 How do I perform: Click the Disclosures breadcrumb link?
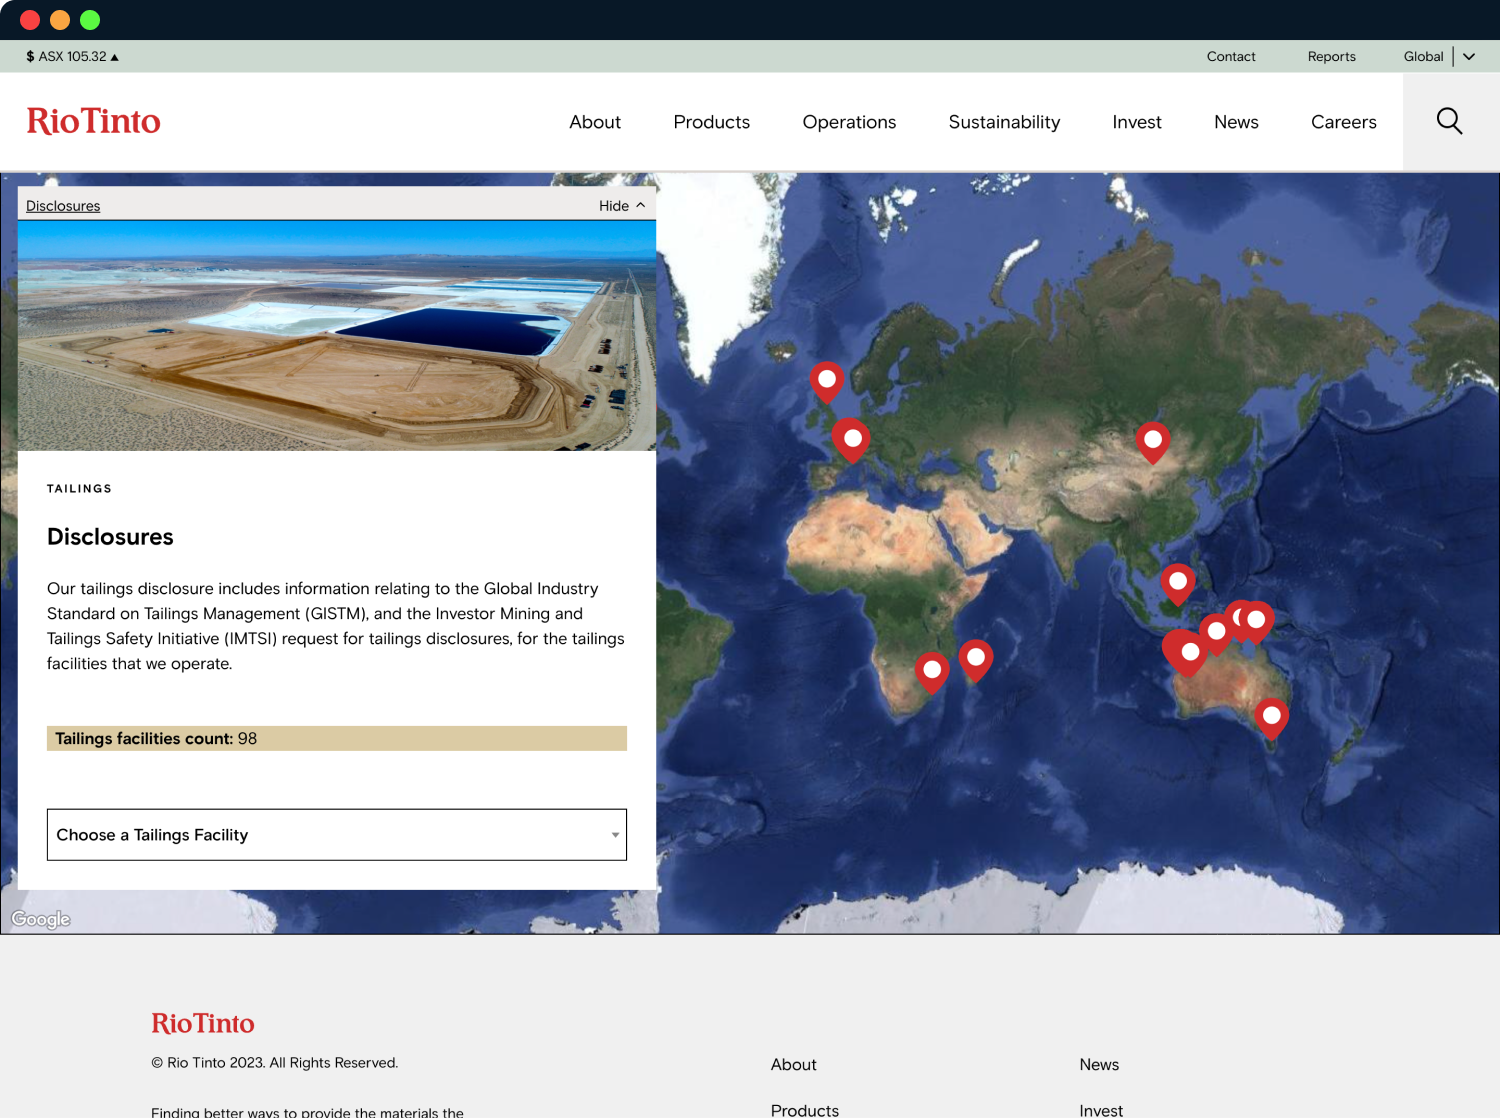[63, 206]
